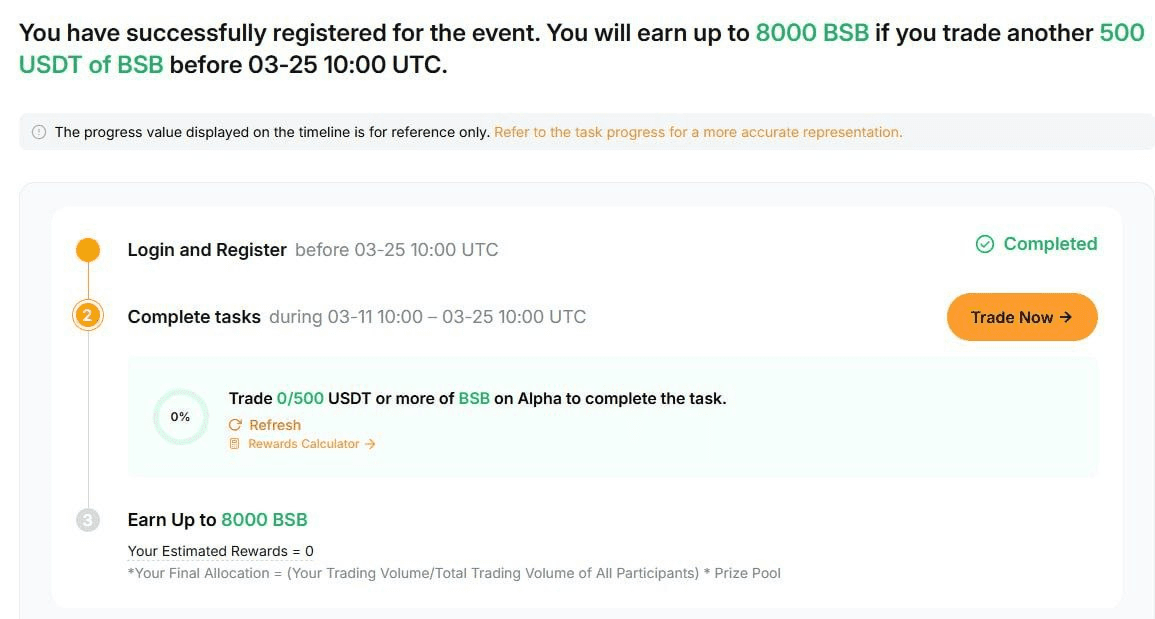
Task: Click the arrow inside Trade Now button
Action: [1066, 317]
